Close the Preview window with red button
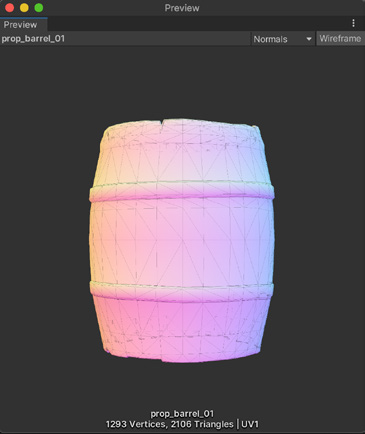Image resolution: width=365 pixels, height=434 pixels. (10, 8)
